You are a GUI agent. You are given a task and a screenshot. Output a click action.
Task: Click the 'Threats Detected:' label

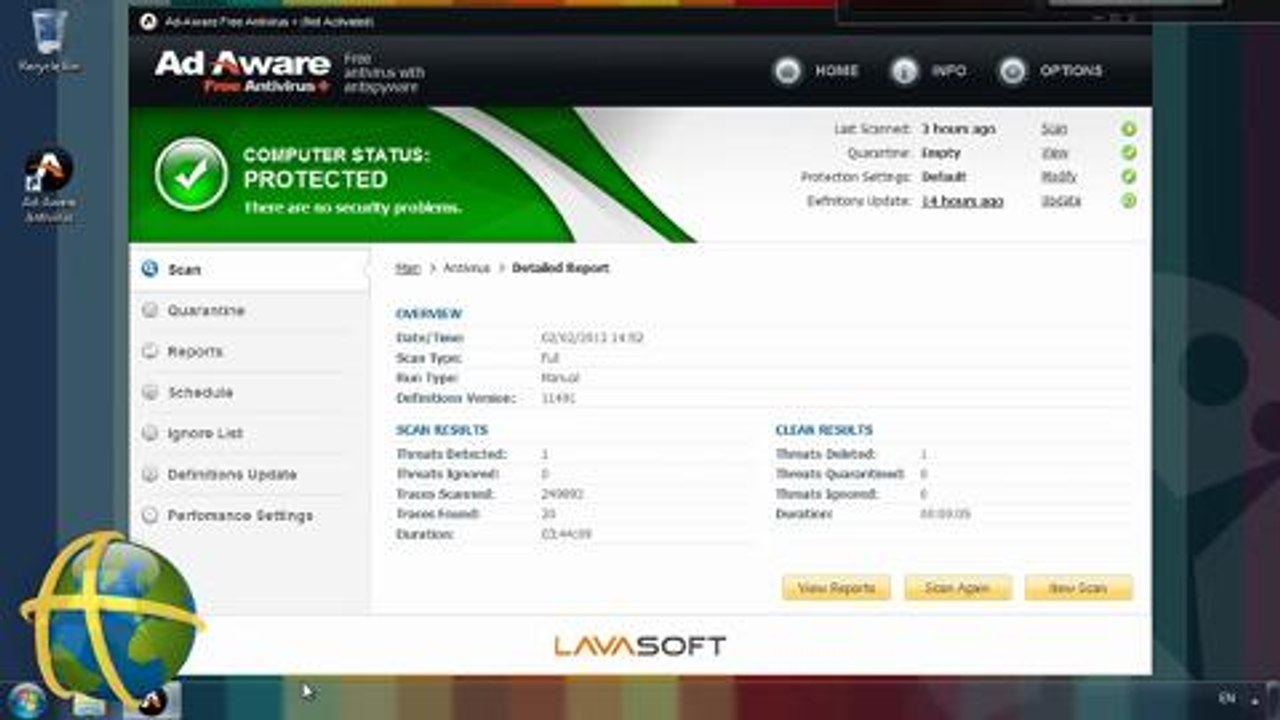(451, 454)
